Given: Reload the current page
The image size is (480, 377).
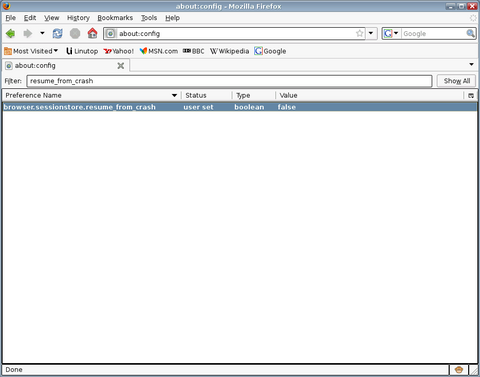Looking at the screenshot, I should tap(57, 33).
